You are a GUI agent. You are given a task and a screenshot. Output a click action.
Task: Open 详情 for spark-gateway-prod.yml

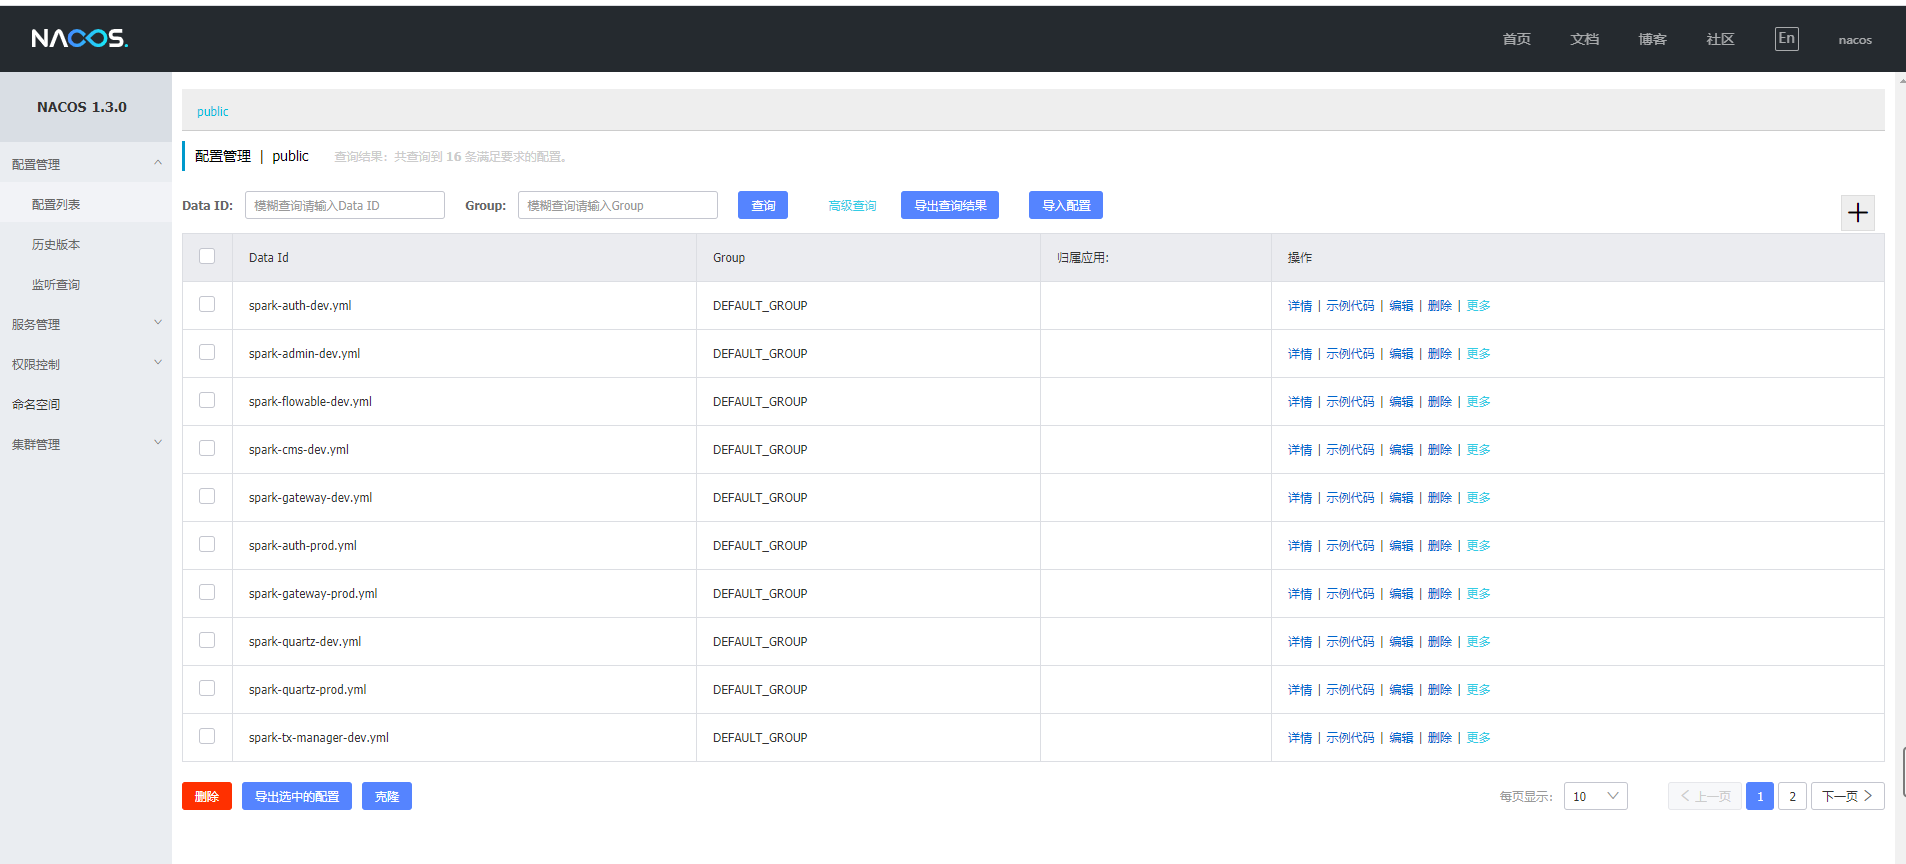point(1300,594)
